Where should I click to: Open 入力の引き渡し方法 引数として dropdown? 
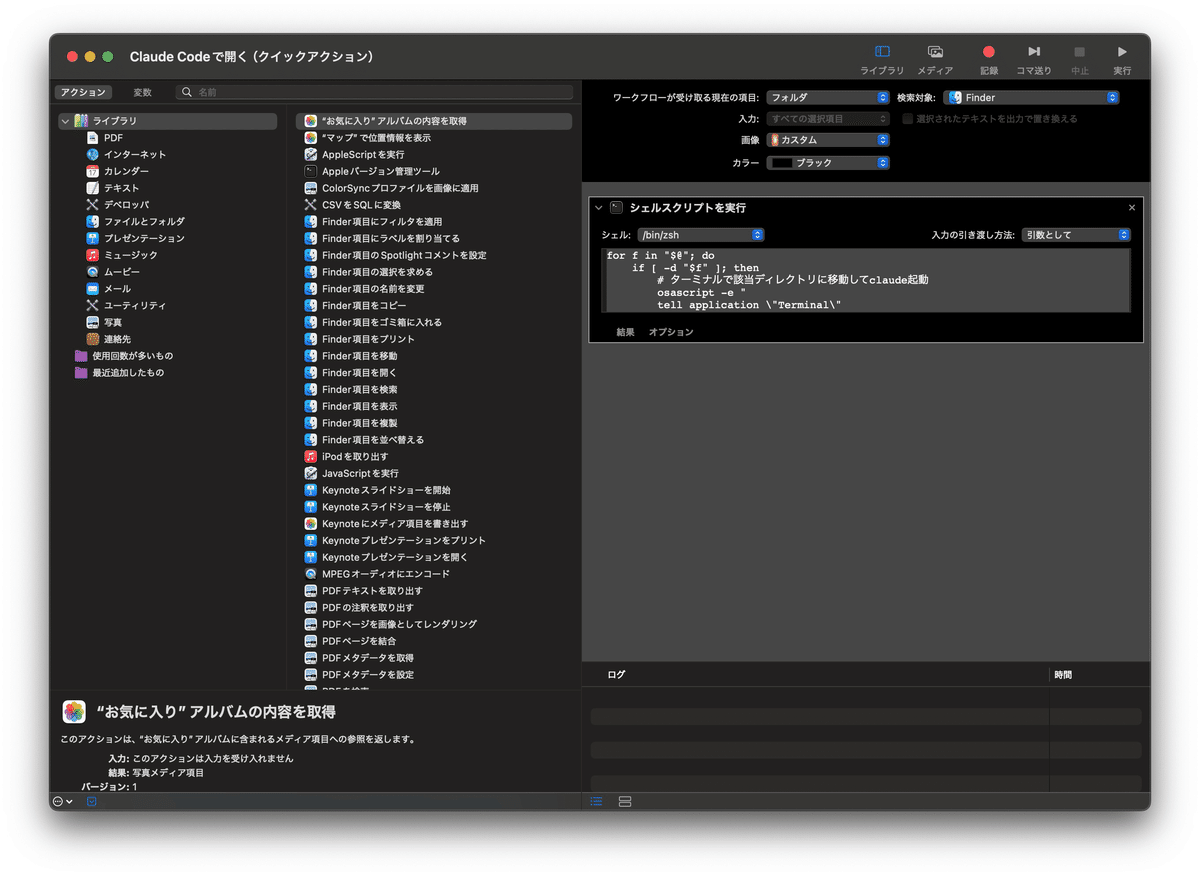pyautogui.click(x=1075, y=235)
